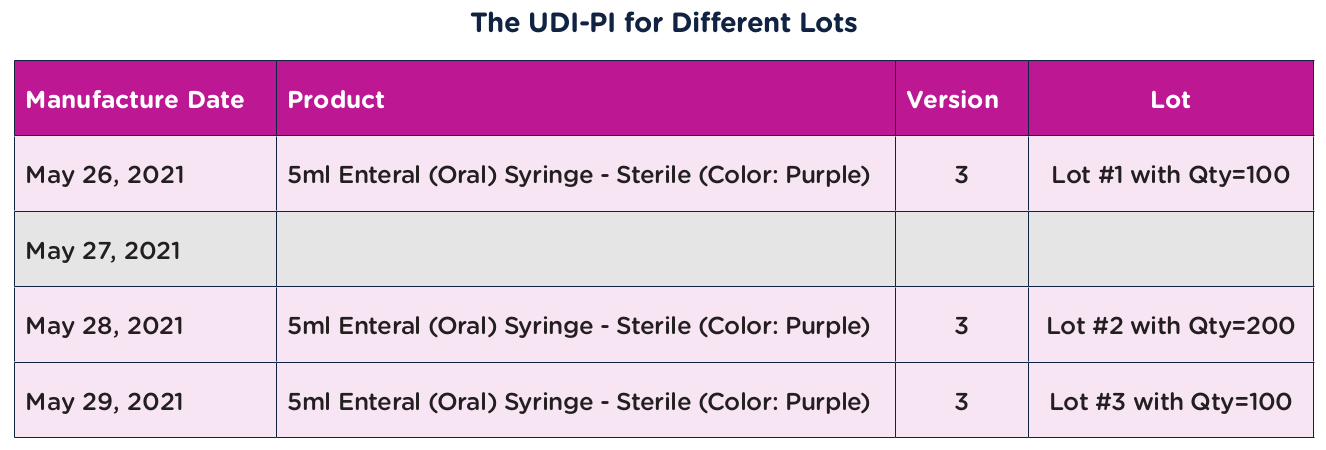Click the 'Lot #1 with Qty=100' cell
Image resolution: width=1326 pixels, height=450 pixels.
tap(1170, 175)
